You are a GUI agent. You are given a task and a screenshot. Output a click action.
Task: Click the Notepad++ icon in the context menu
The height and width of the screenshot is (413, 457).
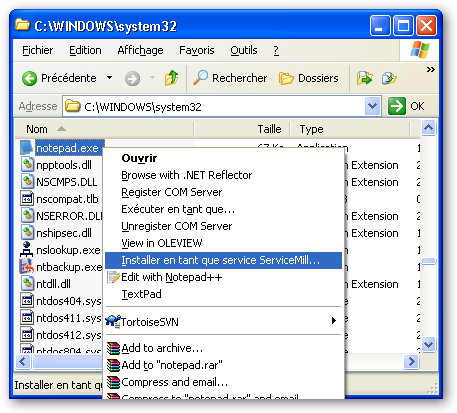pyautogui.click(x=113, y=277)
